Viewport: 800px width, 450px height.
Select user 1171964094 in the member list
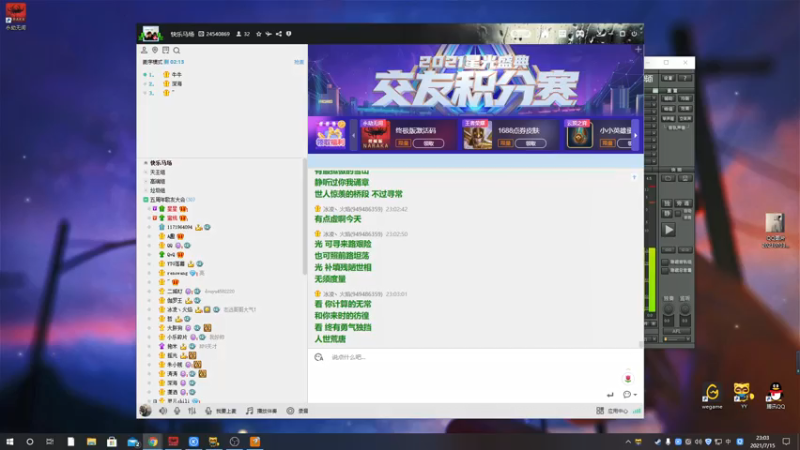(180, 227)
